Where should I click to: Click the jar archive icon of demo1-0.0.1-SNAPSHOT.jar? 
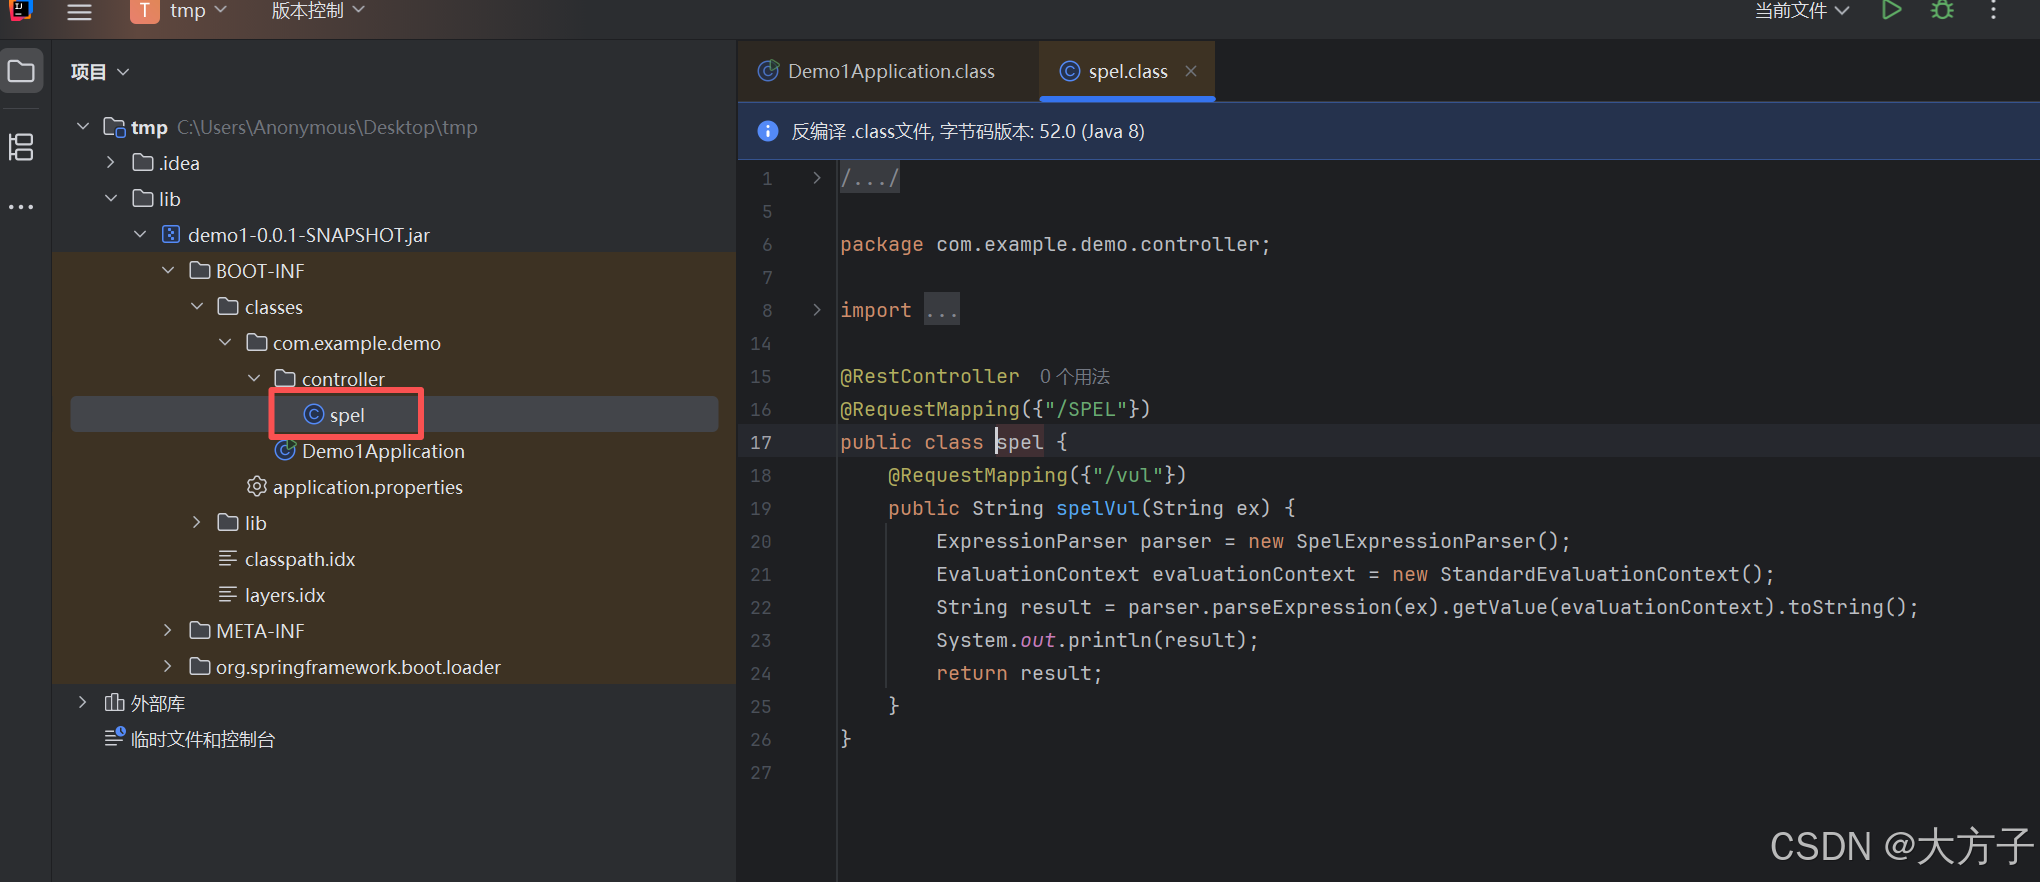(171, 234)
